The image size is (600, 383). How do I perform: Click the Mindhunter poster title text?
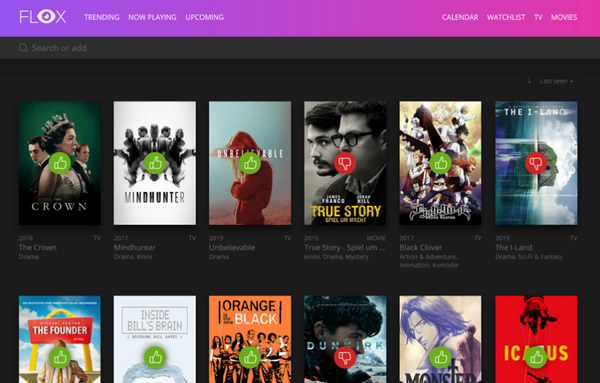155,197
